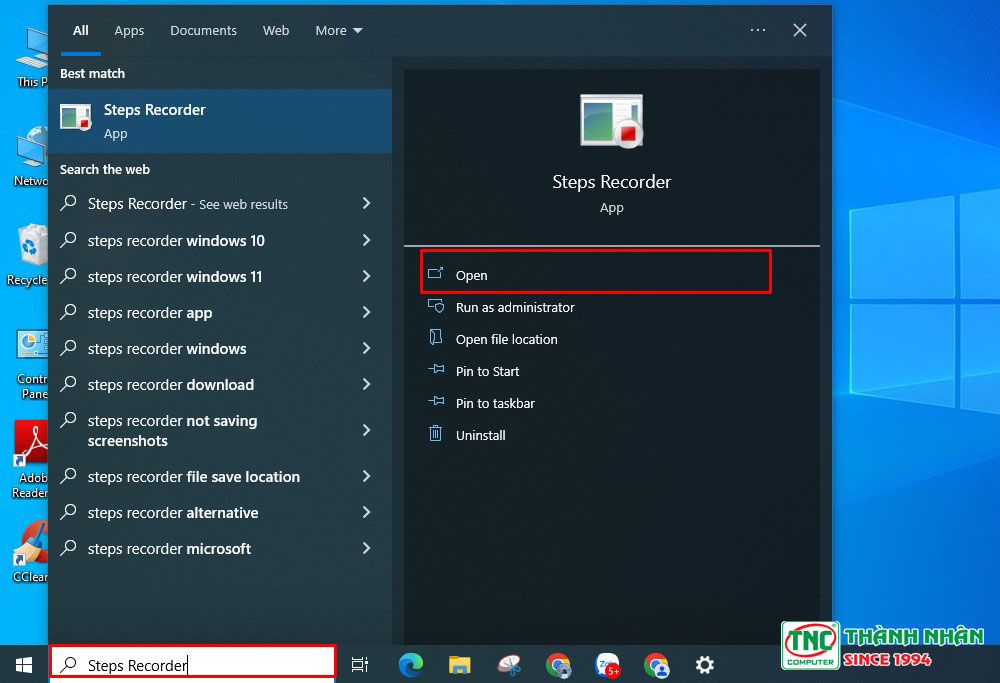Select Control Panel desktop icon
1000x683 pixels.
point(32,365)
